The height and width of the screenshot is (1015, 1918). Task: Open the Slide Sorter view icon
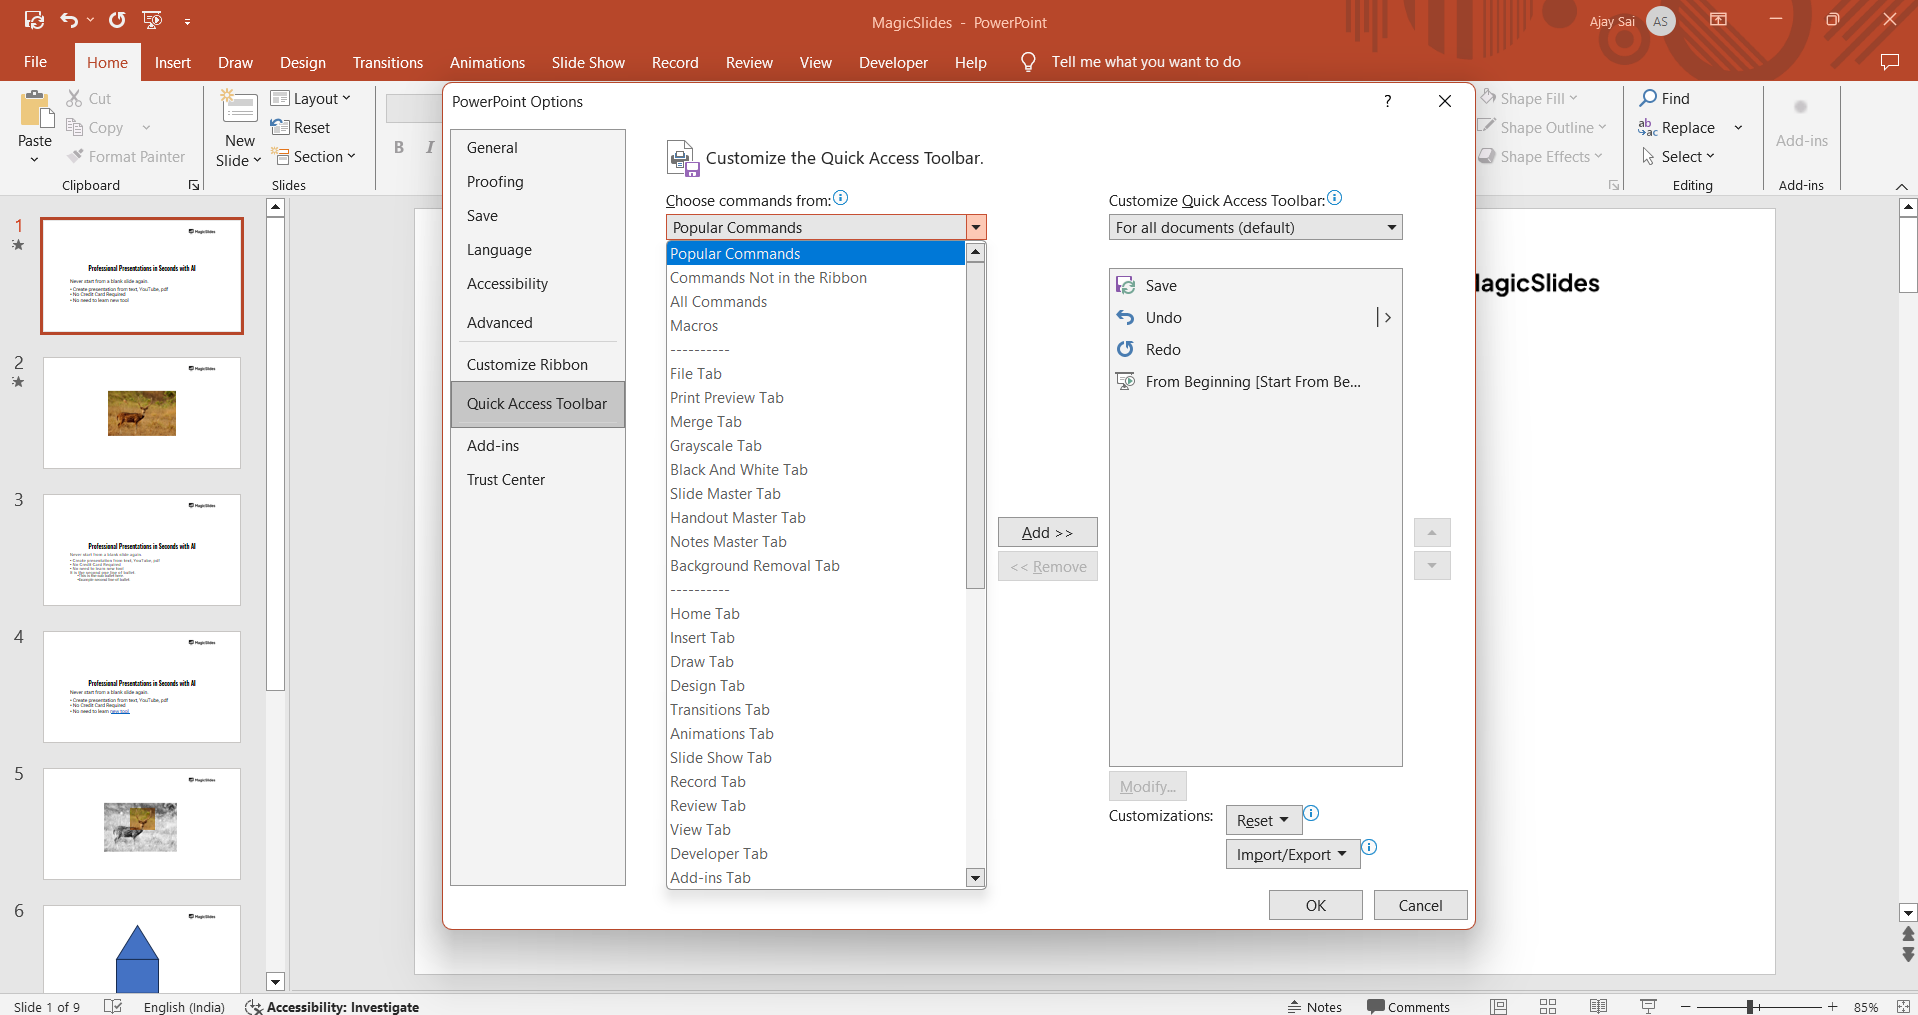coord(1548,1006)
